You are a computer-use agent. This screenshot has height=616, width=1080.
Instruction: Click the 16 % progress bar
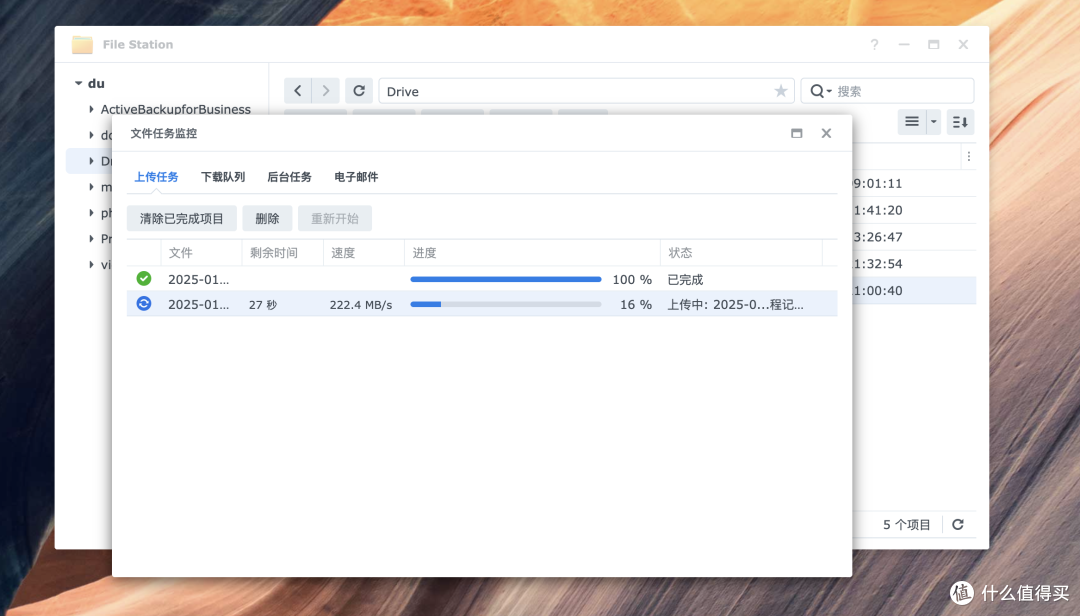click(506, 304)
